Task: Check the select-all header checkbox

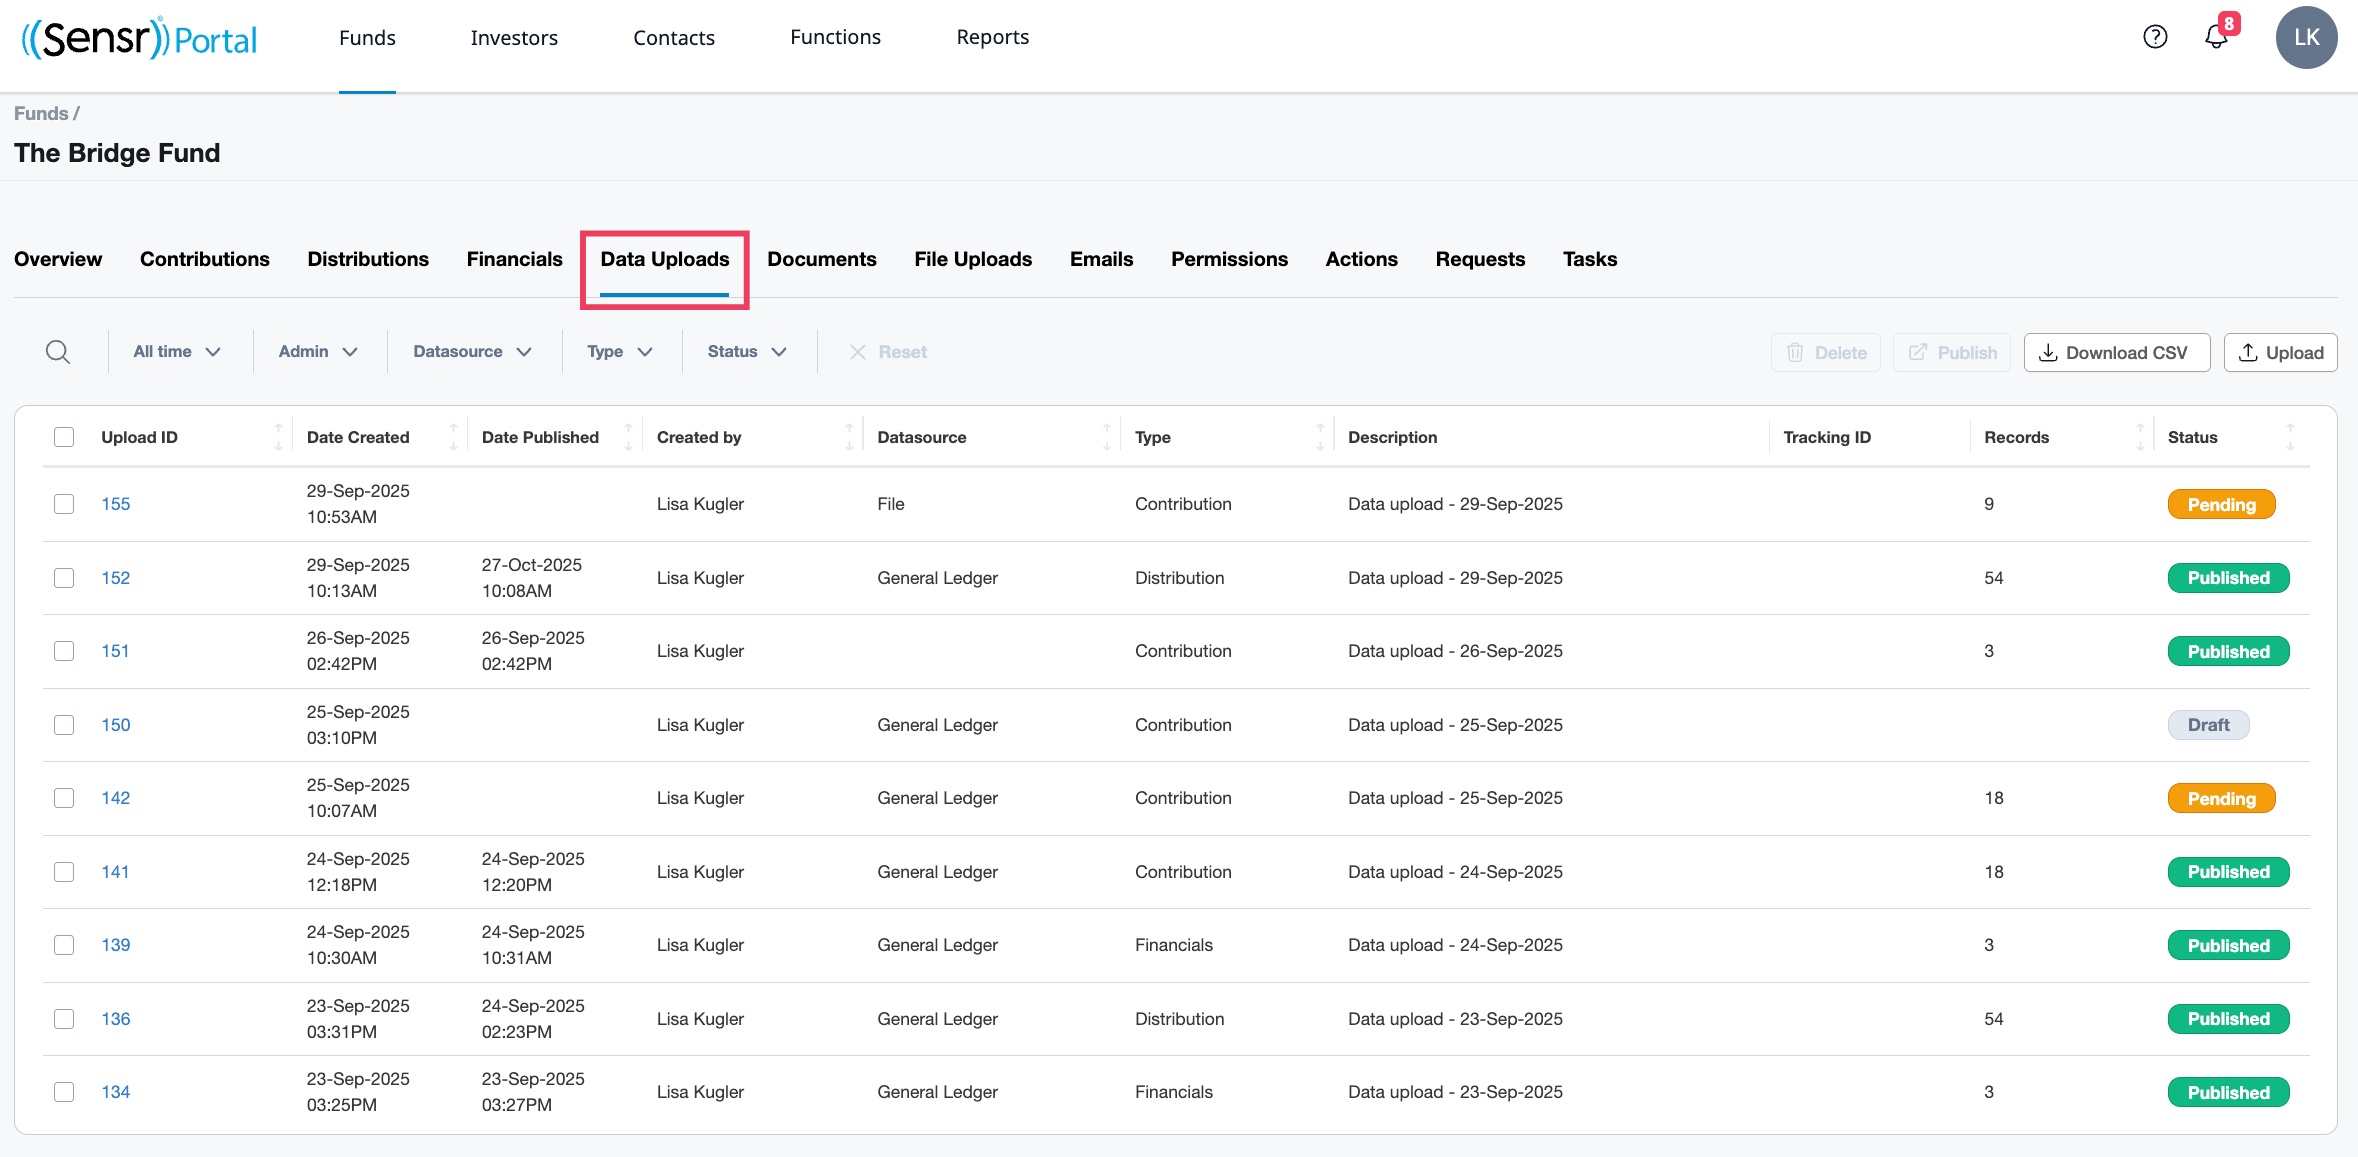Action: 64,437
